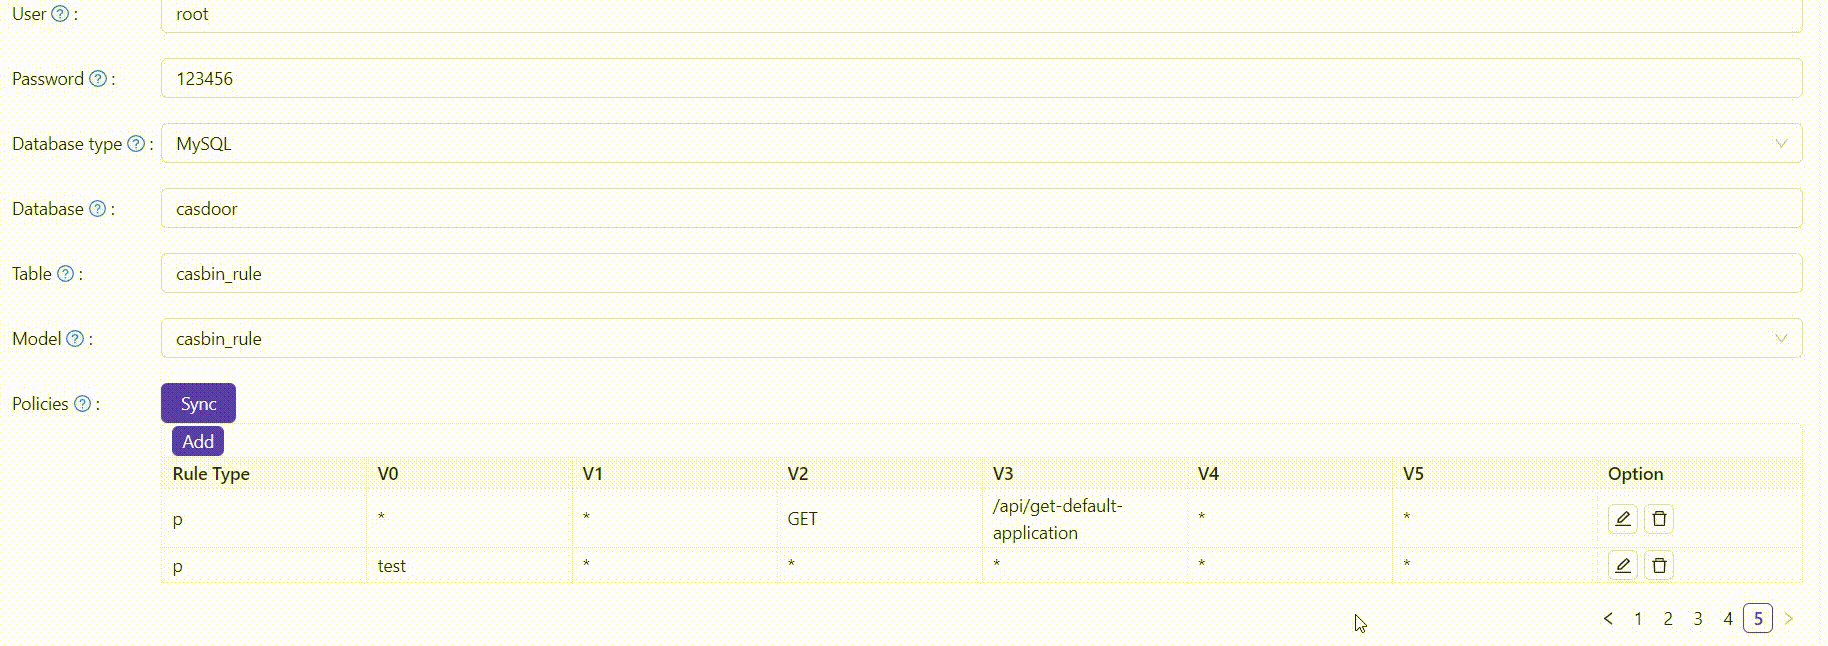Focus the Table name input field
1828x646 pixels.
(x=980, y=274)
